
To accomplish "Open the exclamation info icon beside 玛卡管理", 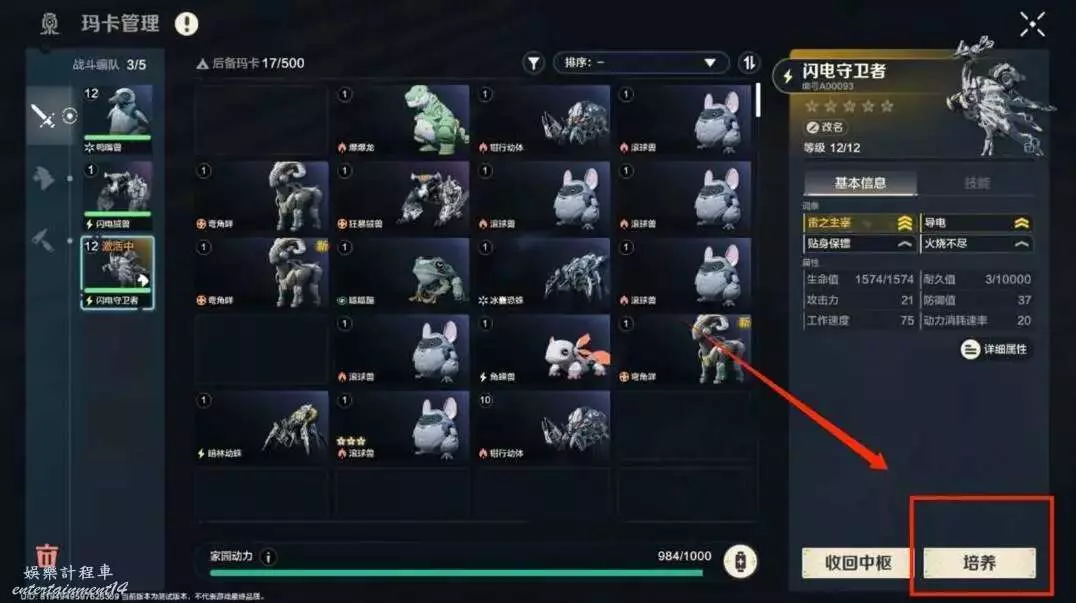I will pos(186,24).
